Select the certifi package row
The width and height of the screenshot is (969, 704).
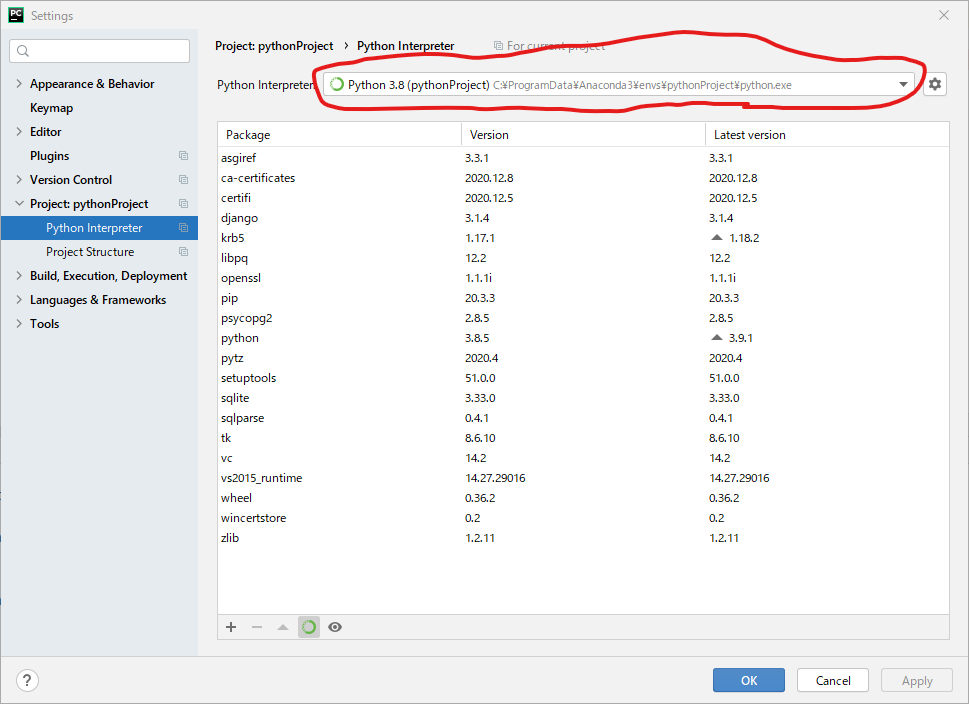tap(583, 198)
